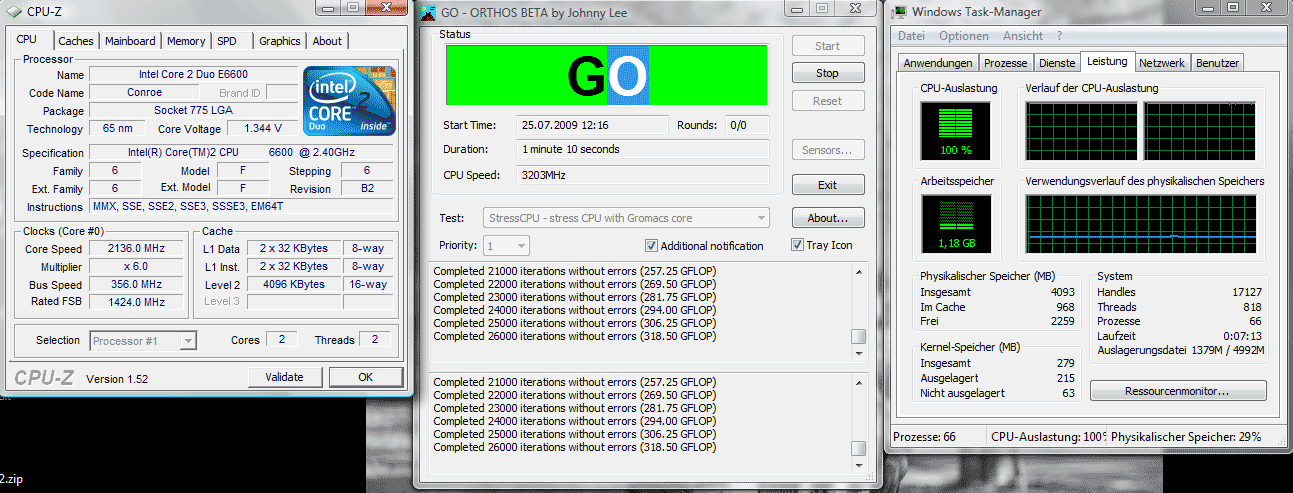Click the Exit button in ORTHOS
1293x493 pixels.
click(828, 185)
